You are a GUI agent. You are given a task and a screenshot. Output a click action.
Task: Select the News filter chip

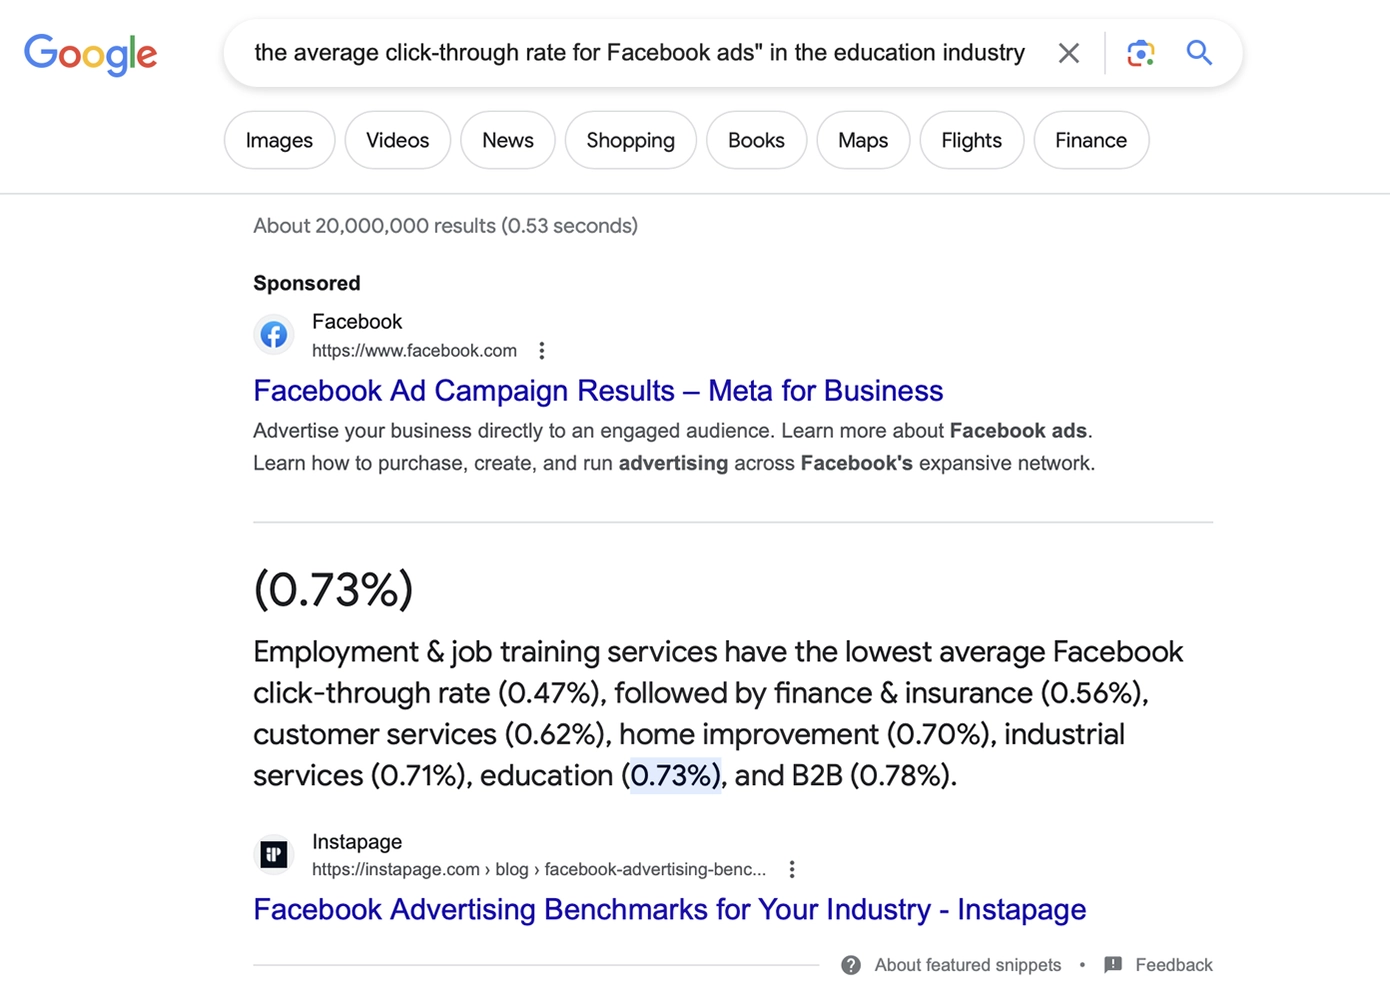click(508, 140)
